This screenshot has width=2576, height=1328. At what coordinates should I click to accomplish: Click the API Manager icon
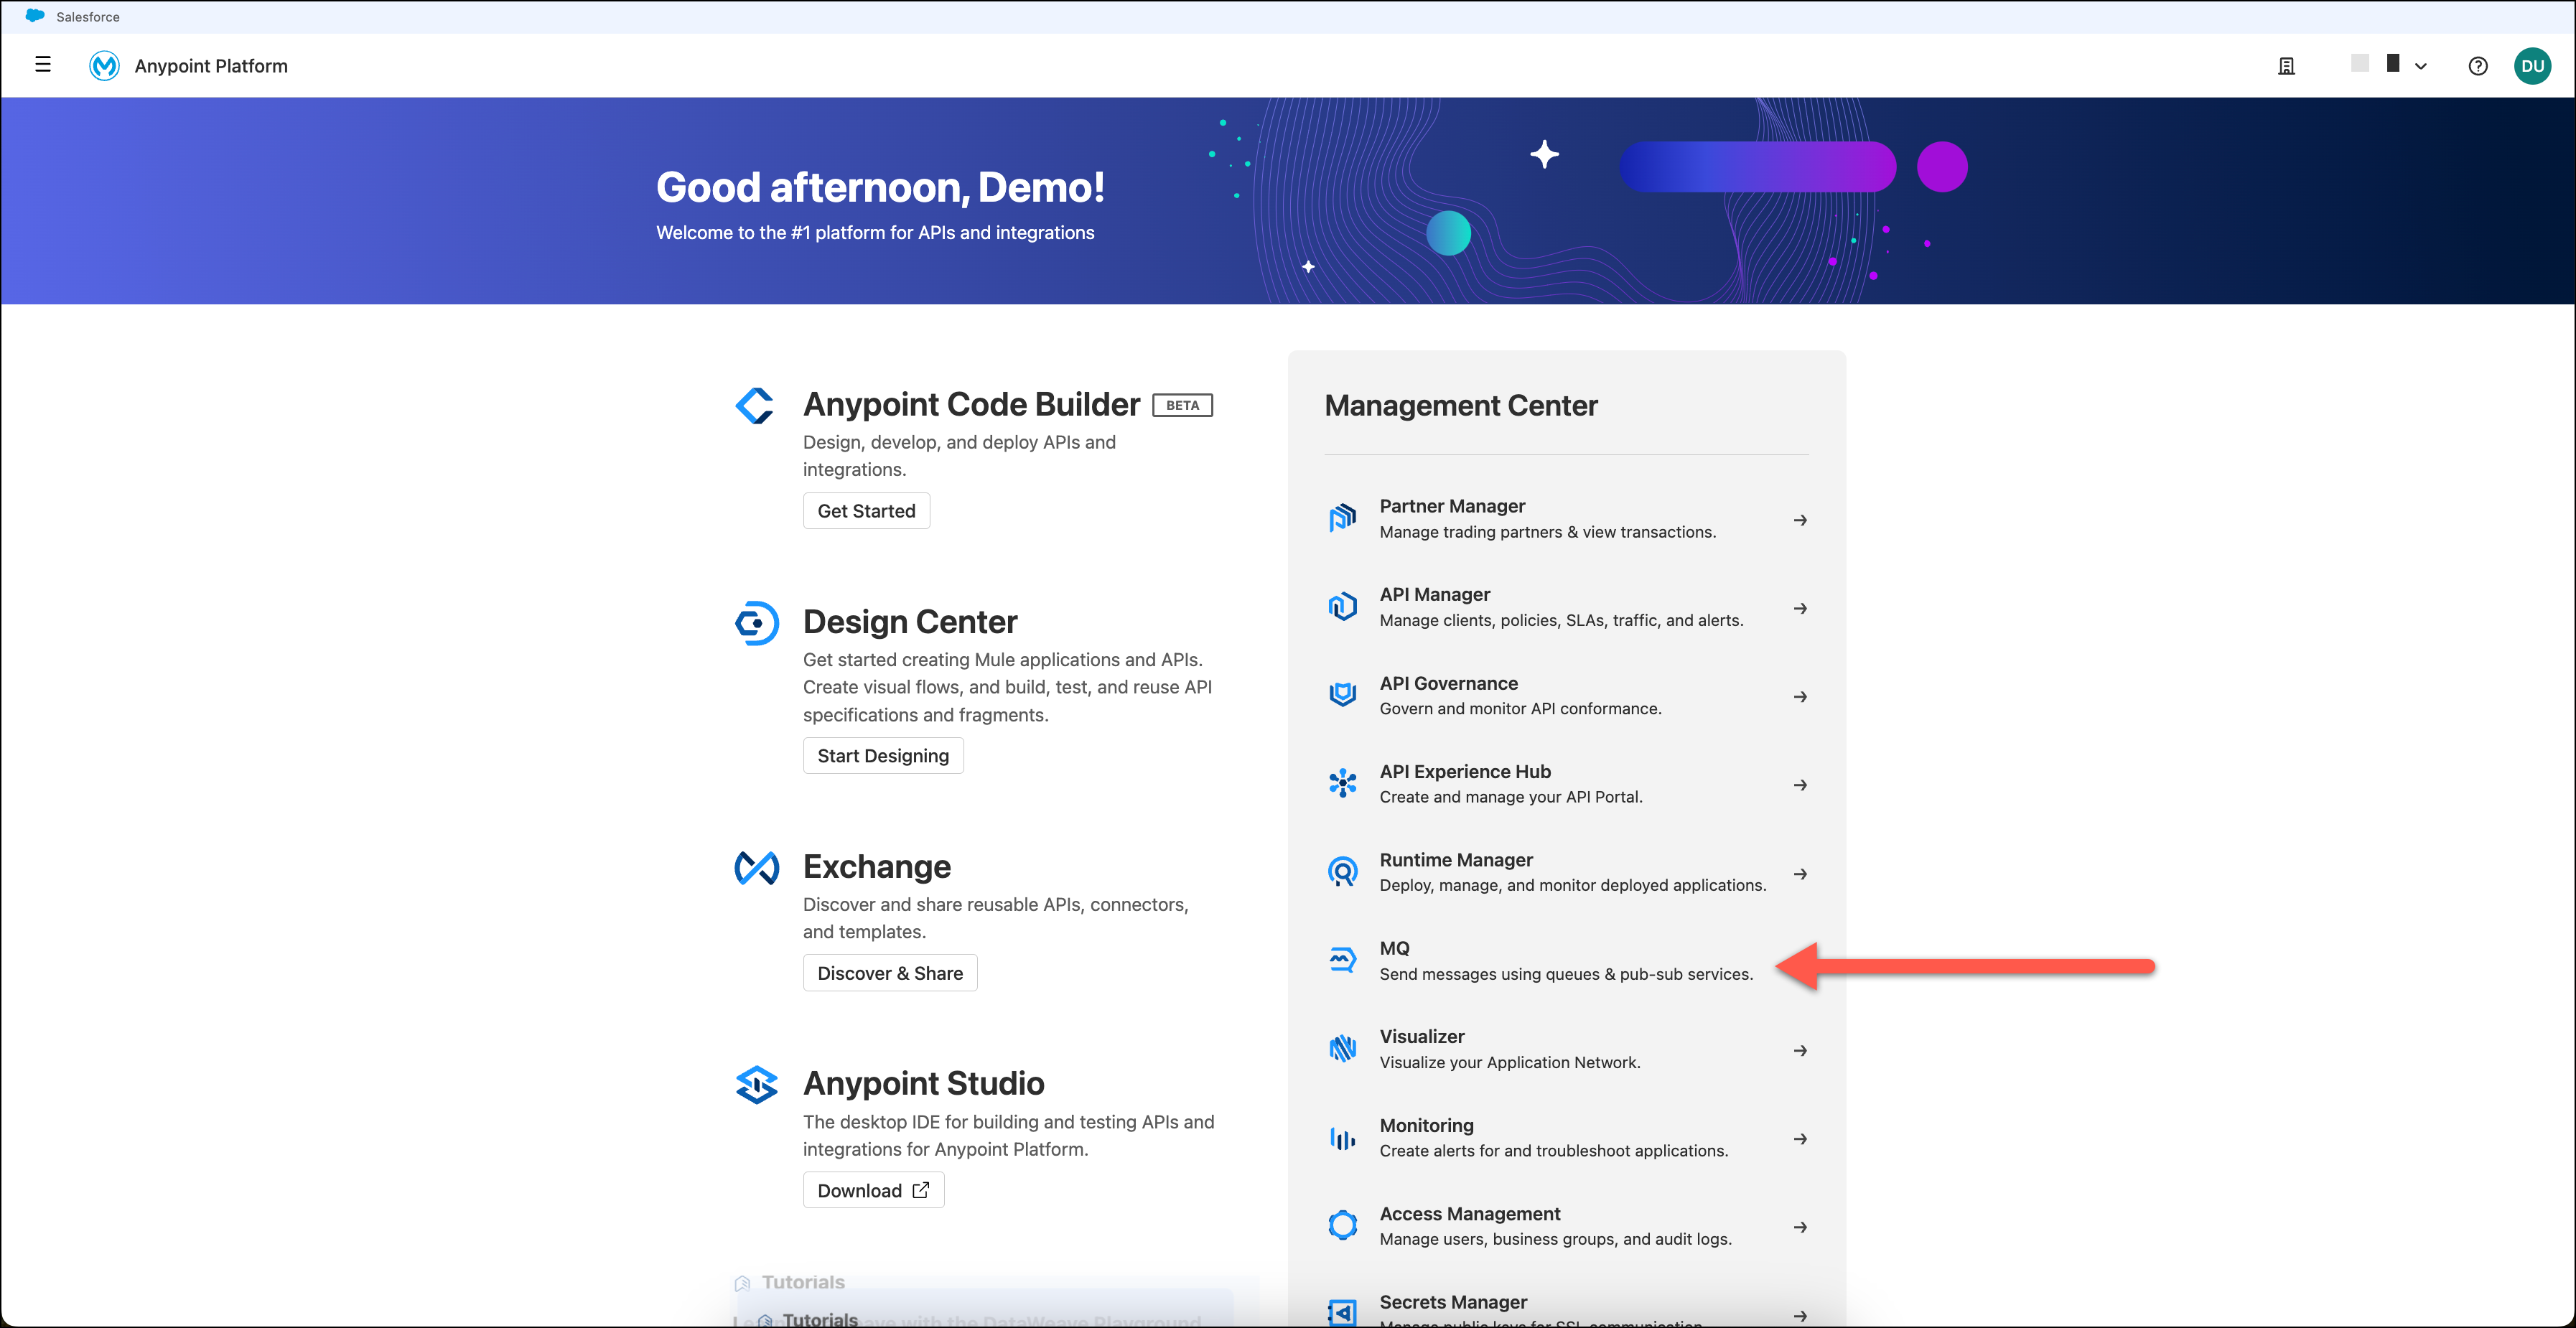(x=1342, y=606)
